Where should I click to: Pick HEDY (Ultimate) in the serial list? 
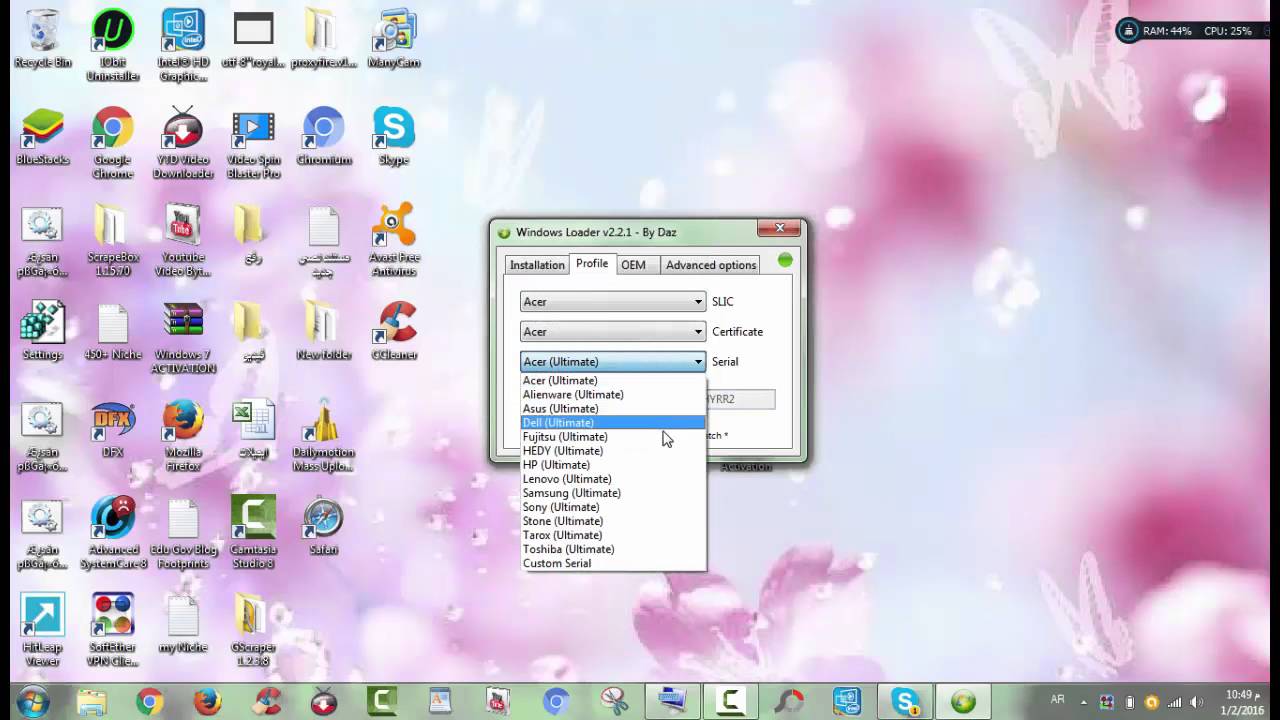pyautogui.click(x=613, y=451)
